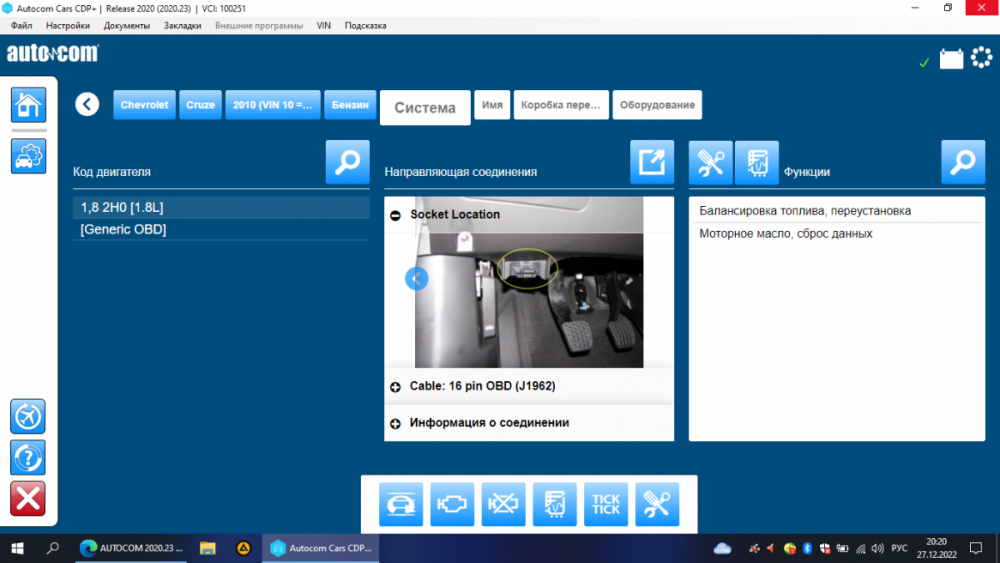Click the car settings icon in sidebar
The image size is (1000, 563).
[x=28, y=156]
